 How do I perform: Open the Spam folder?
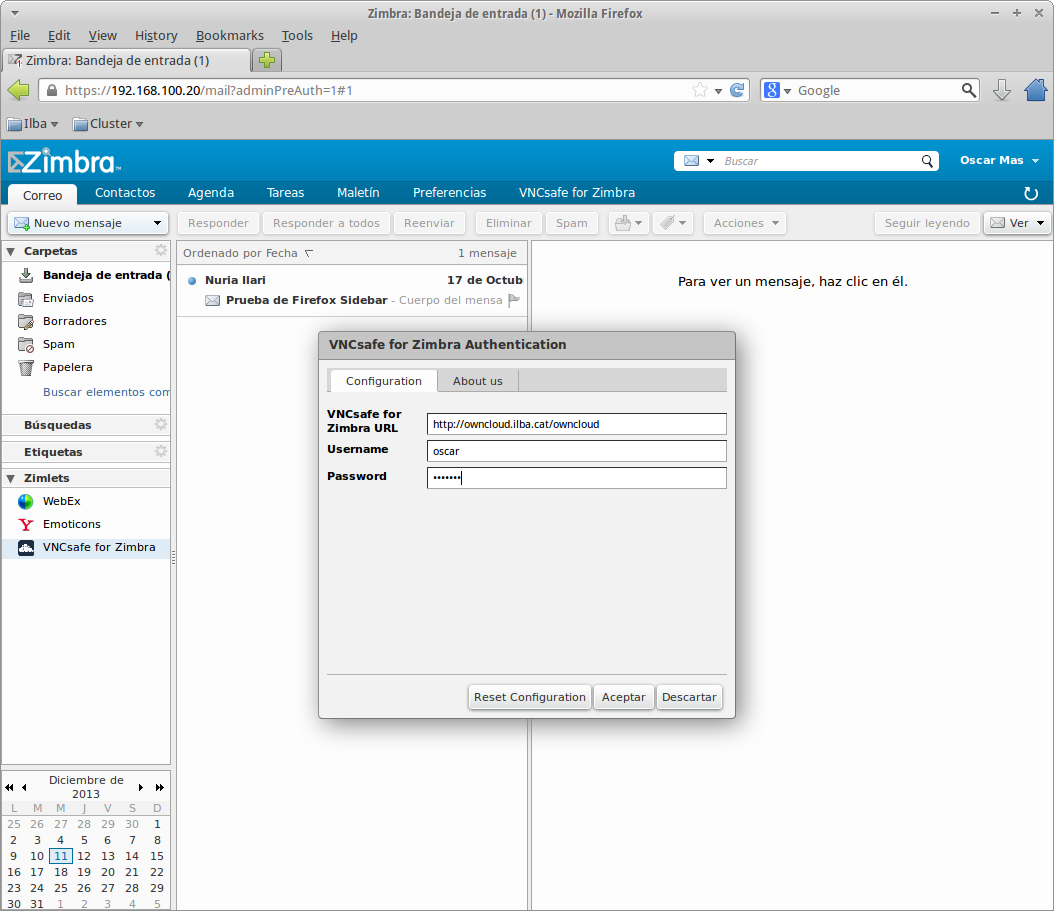point(58,344)
